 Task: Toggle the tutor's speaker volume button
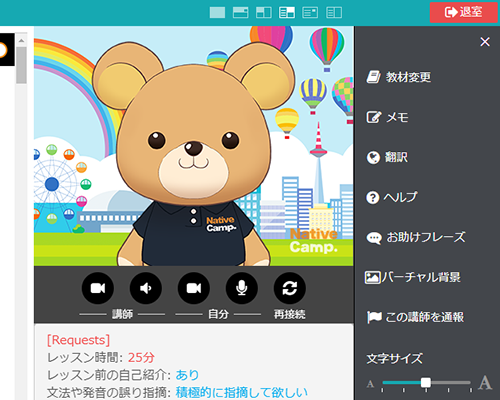point(146,288)
